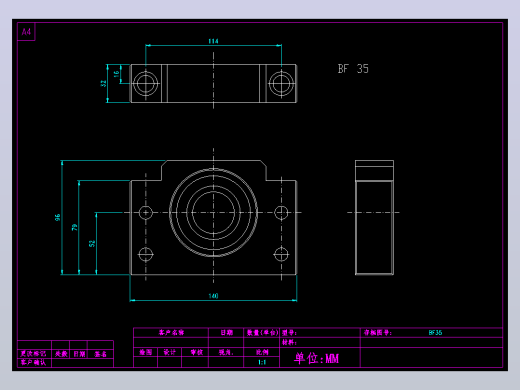Click the 材料: label

[x=289, y=342]
